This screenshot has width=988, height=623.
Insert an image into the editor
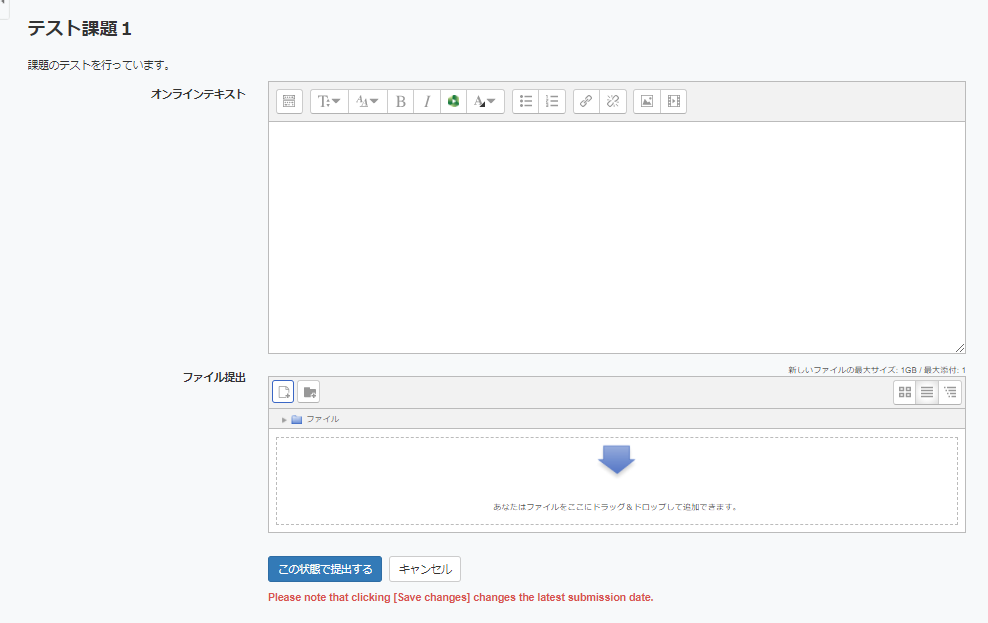click(647, 101)
